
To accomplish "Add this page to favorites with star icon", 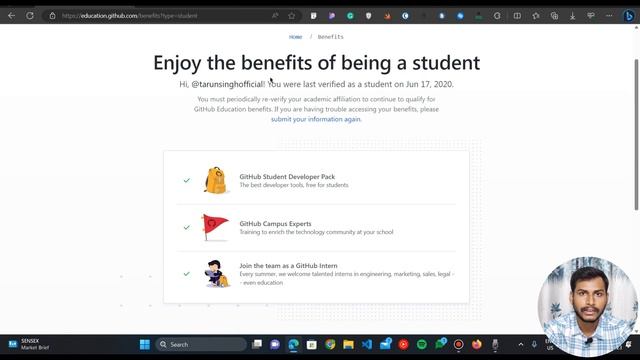I will point(291,16).
